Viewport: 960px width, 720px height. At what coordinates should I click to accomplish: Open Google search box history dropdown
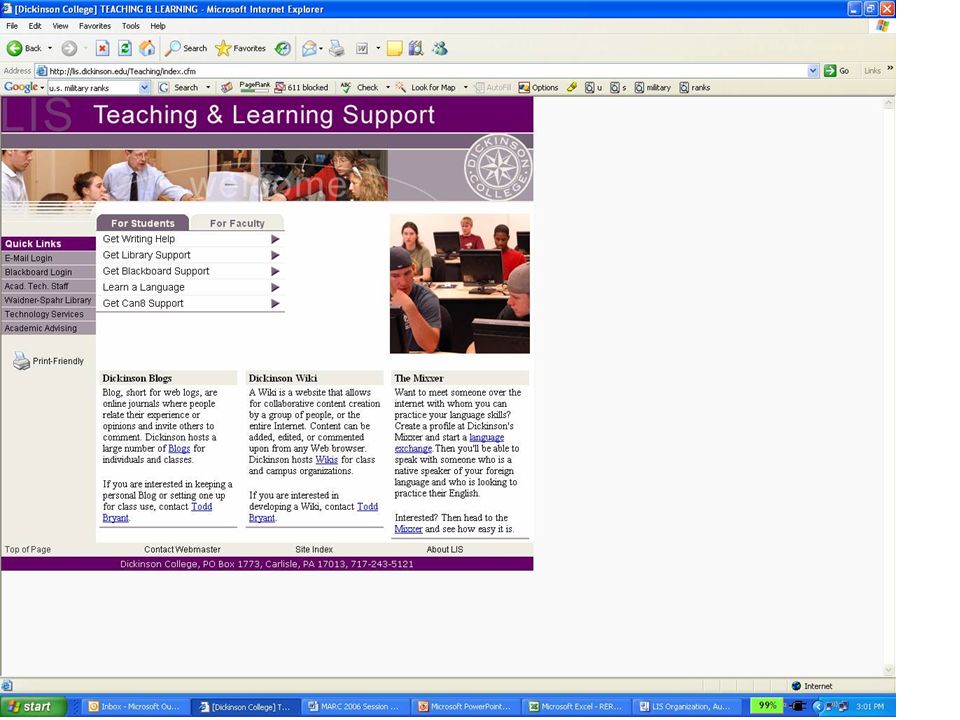tap(144, 88)
